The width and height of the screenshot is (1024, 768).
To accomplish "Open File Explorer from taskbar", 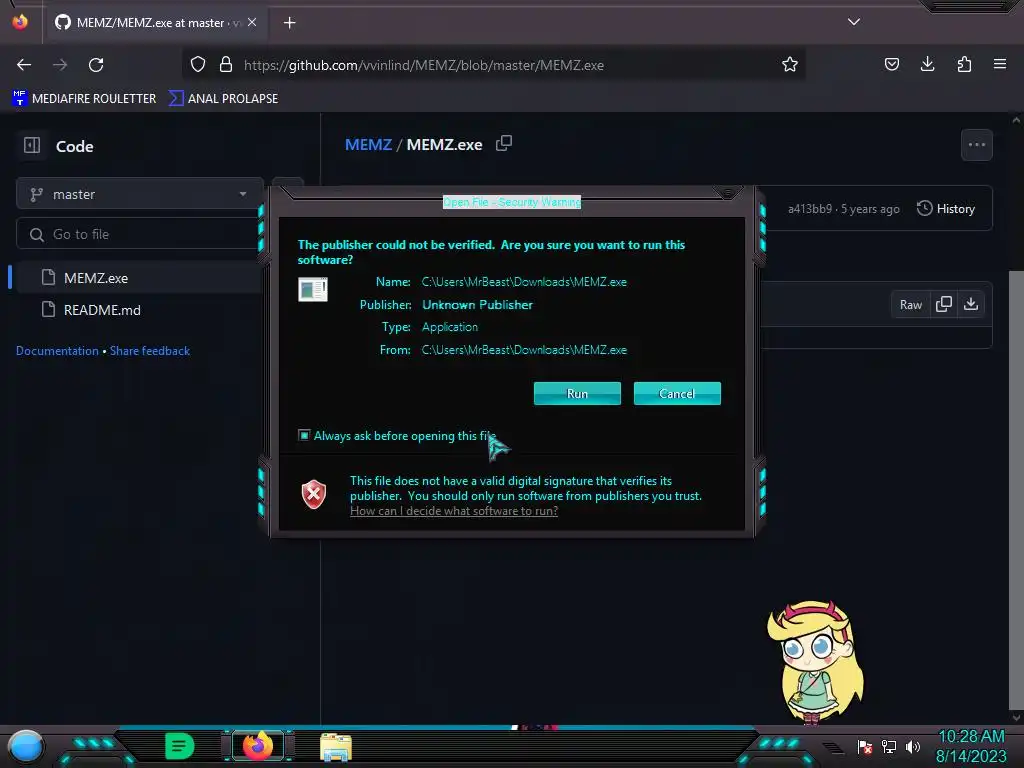I will (x=336, y=747).
